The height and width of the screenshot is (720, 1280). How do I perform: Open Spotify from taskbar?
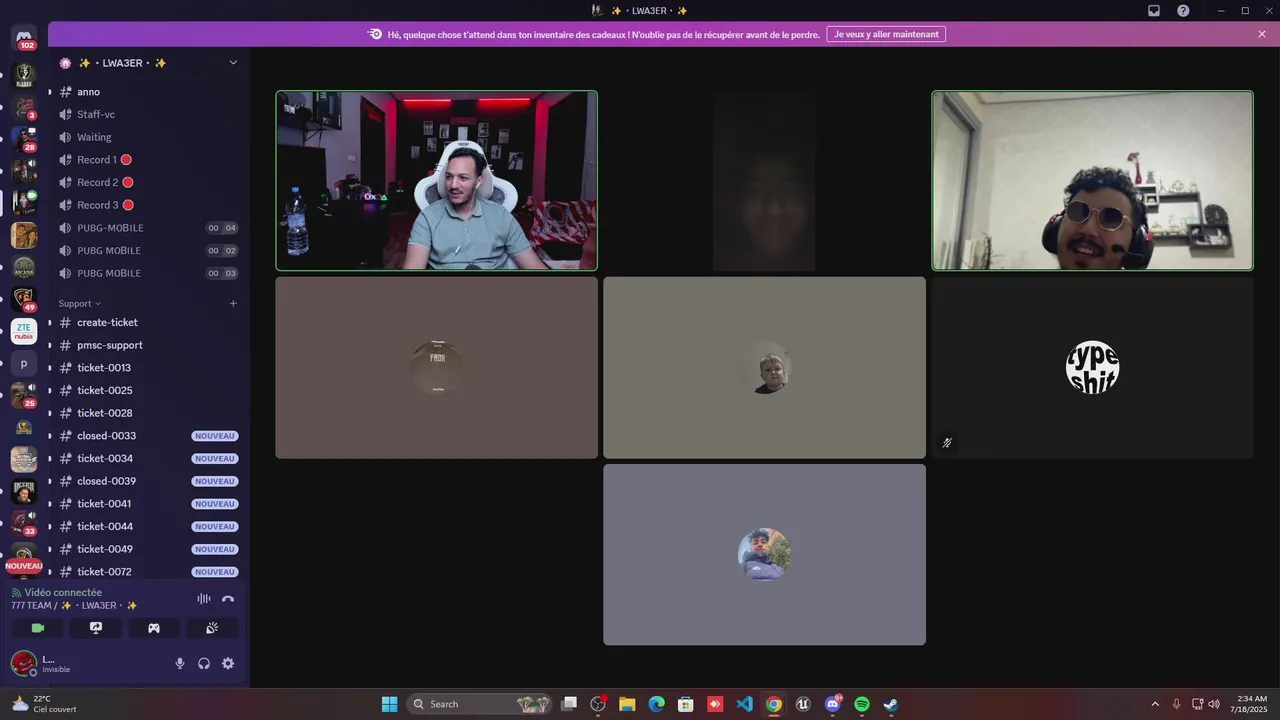click(862, 704)
